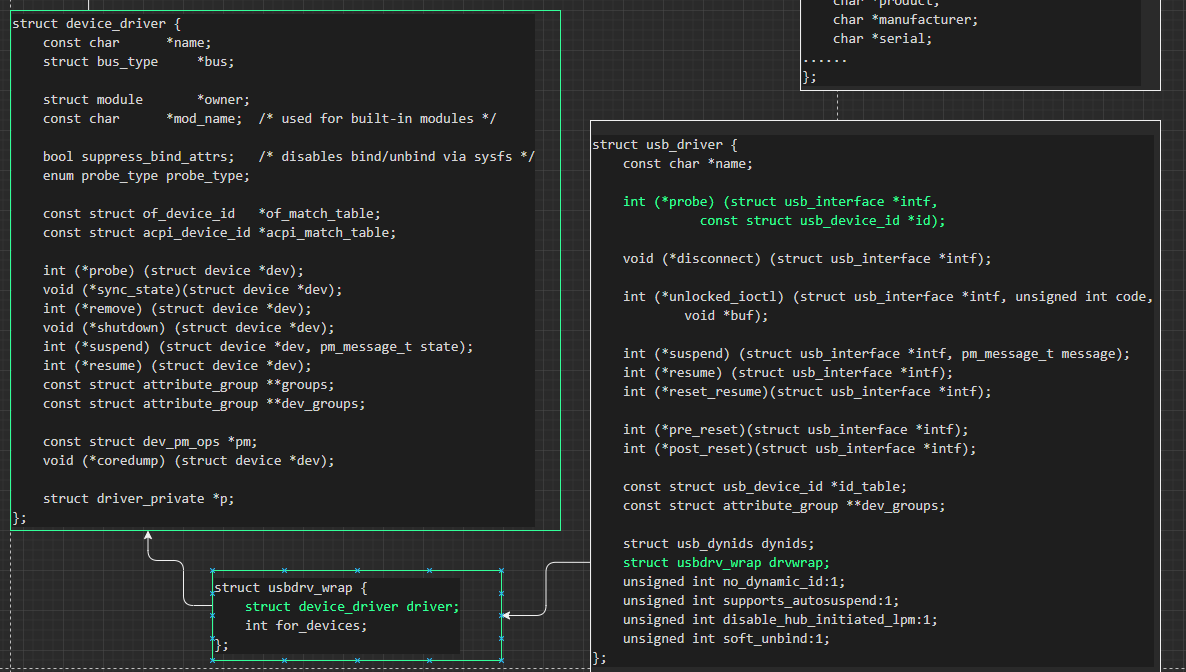The width and height of the screenshot is (1186, 672).
Task: Select 'void (*shutdown) (struct device *dev);'
Action: pyautogui.click(x=188, y=328)
